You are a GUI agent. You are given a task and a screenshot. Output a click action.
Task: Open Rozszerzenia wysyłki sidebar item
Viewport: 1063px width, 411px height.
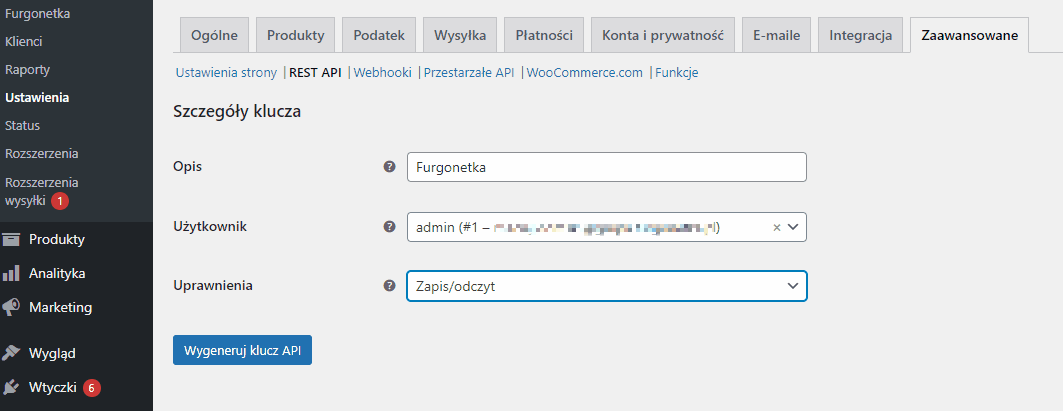[x=42, y=191]
